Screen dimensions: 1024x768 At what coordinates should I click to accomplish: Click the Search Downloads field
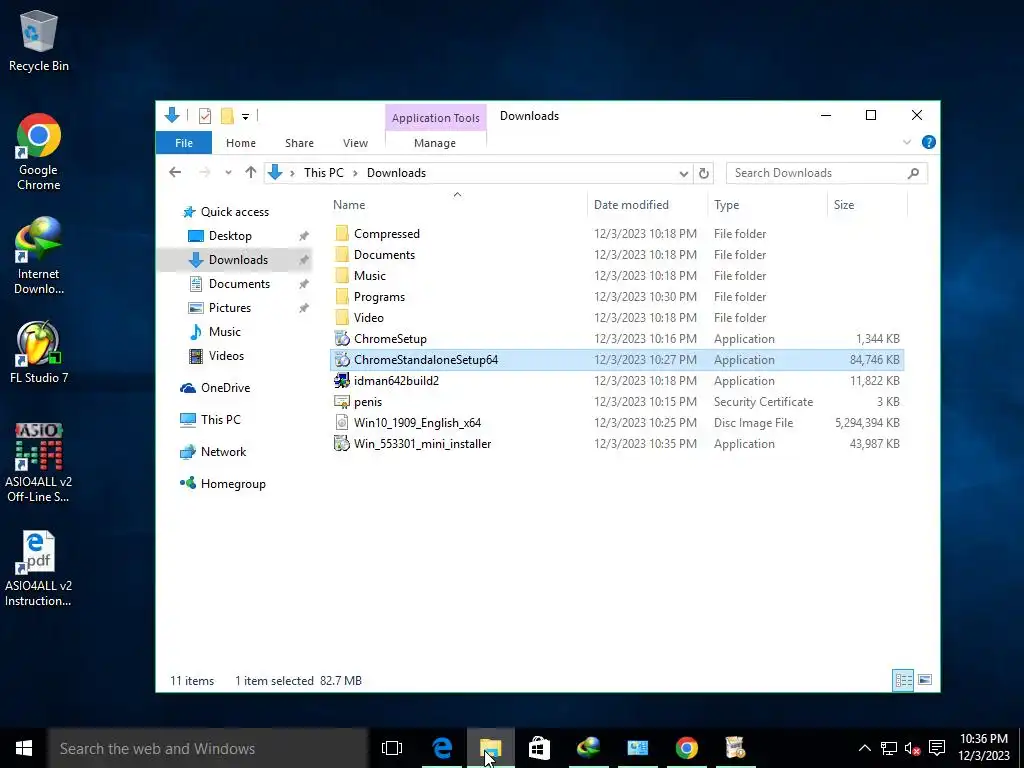827,173
